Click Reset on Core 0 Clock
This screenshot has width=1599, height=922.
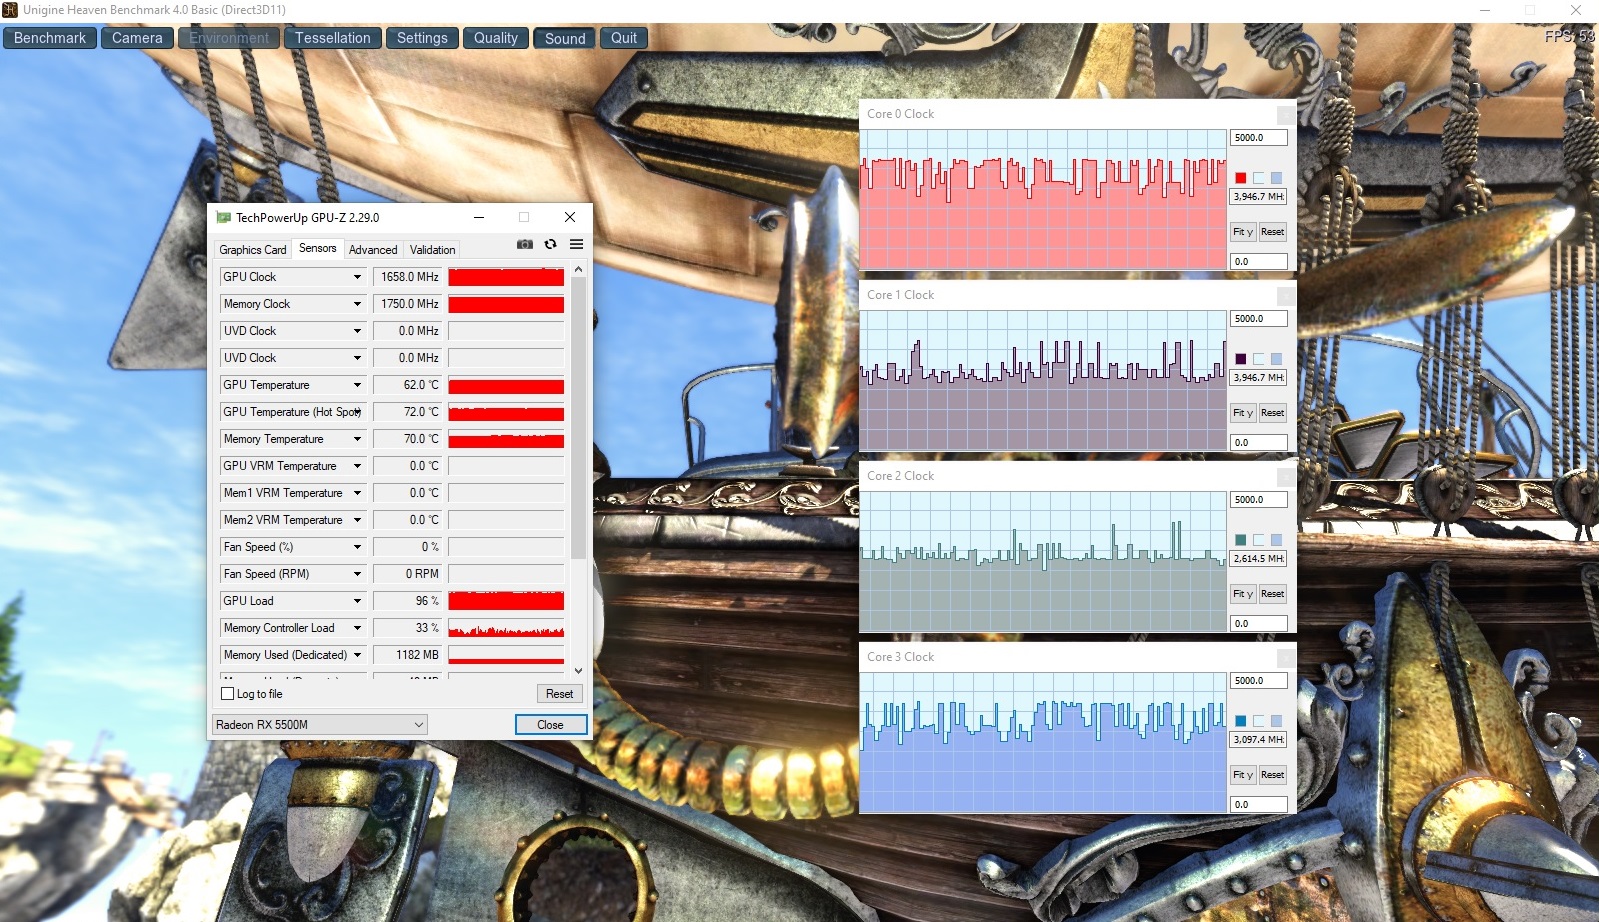click(1272, 232)
